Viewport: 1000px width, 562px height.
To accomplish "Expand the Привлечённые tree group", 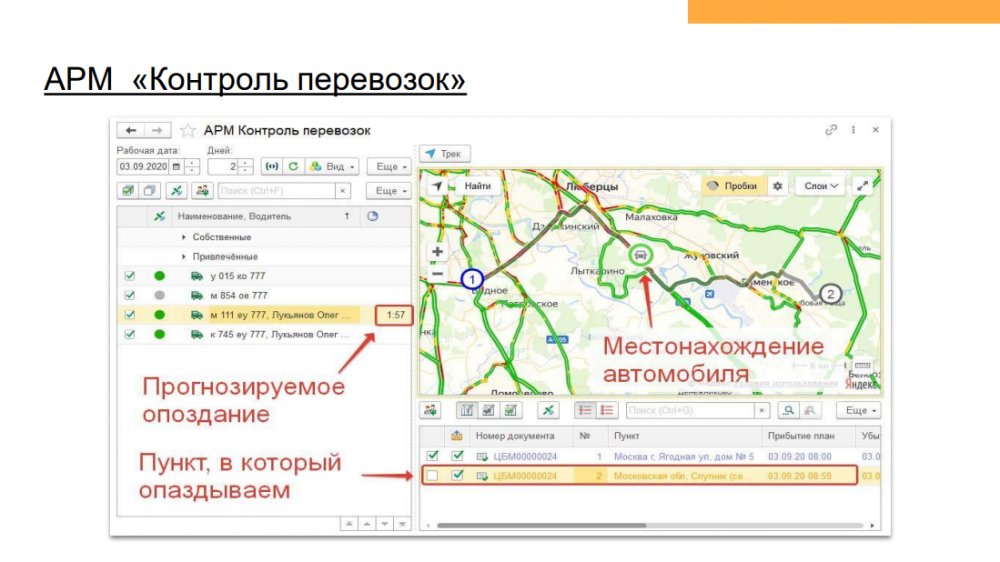I will [184, 256].
